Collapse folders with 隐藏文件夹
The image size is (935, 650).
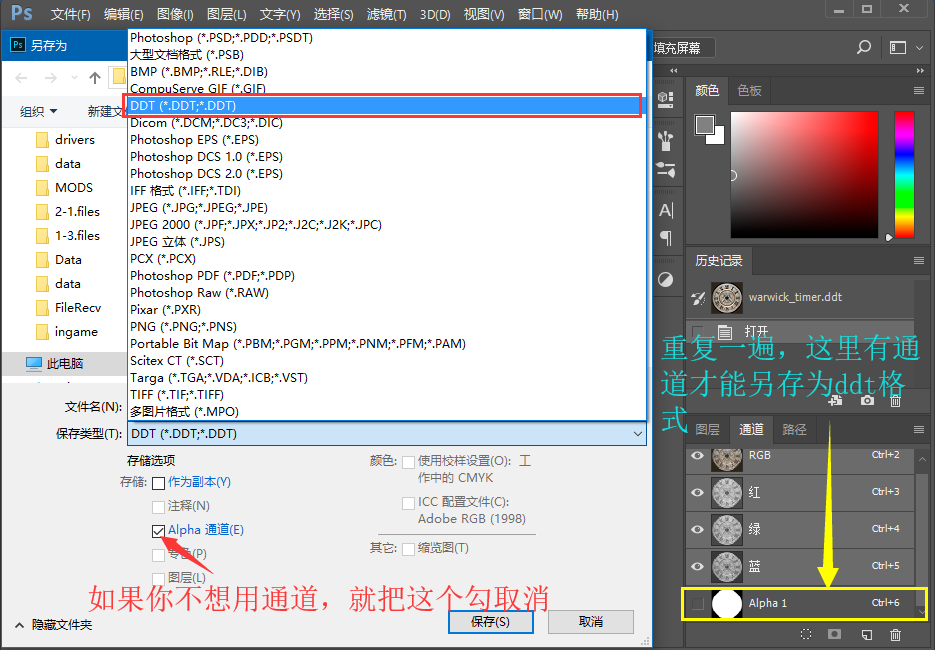click(x=53, y=625)
